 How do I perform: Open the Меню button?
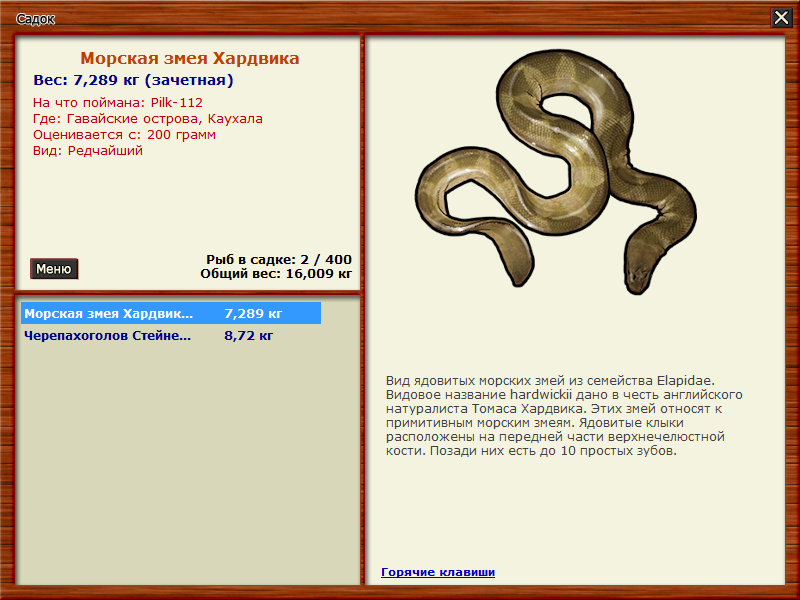[54, 269]
